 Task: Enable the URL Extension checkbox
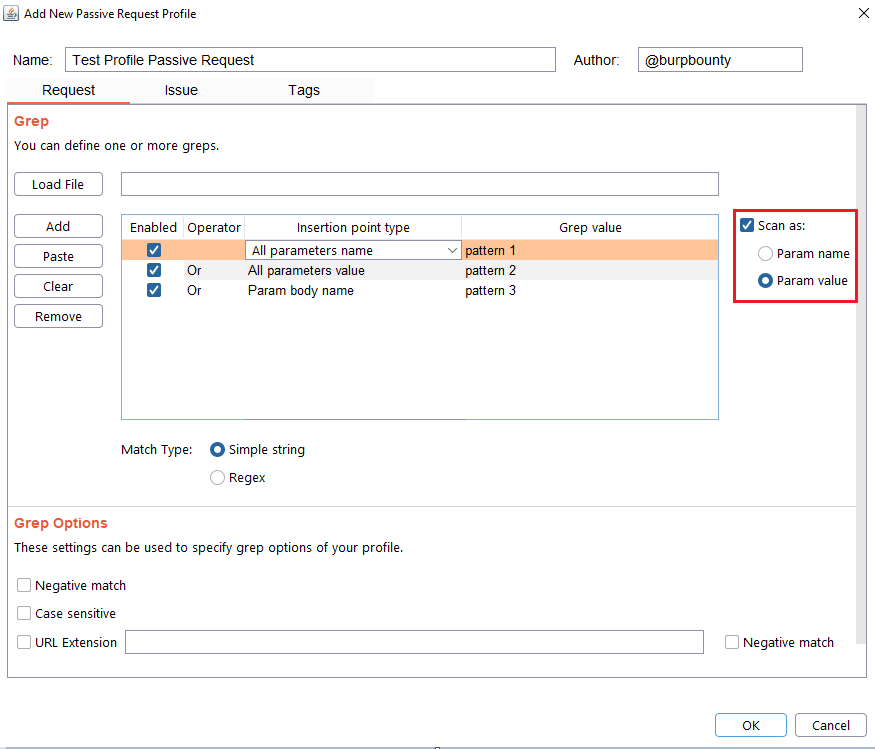pyautogui.click(x=24, y=643)
